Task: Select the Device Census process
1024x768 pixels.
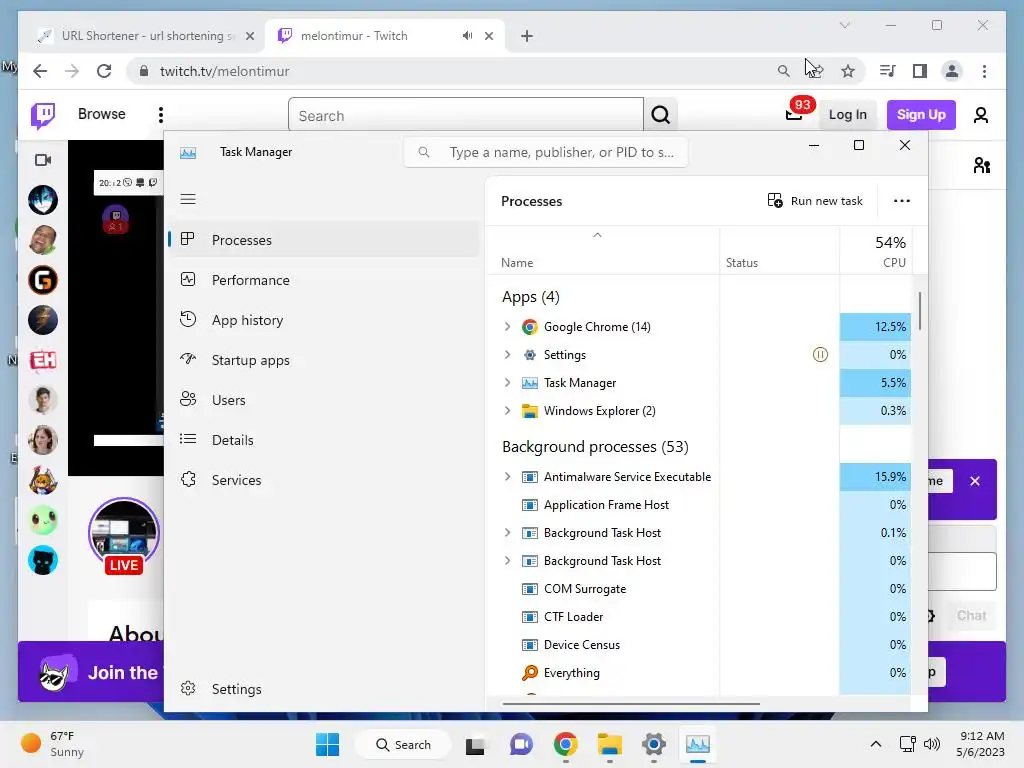Action: [581, 645]
